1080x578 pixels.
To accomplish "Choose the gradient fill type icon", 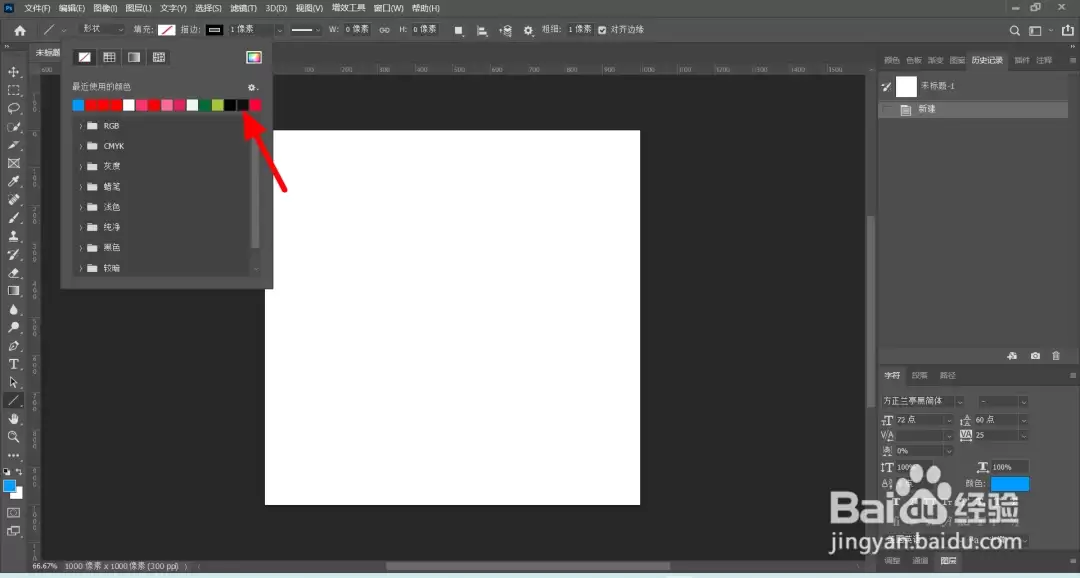I will click(134, 57).
